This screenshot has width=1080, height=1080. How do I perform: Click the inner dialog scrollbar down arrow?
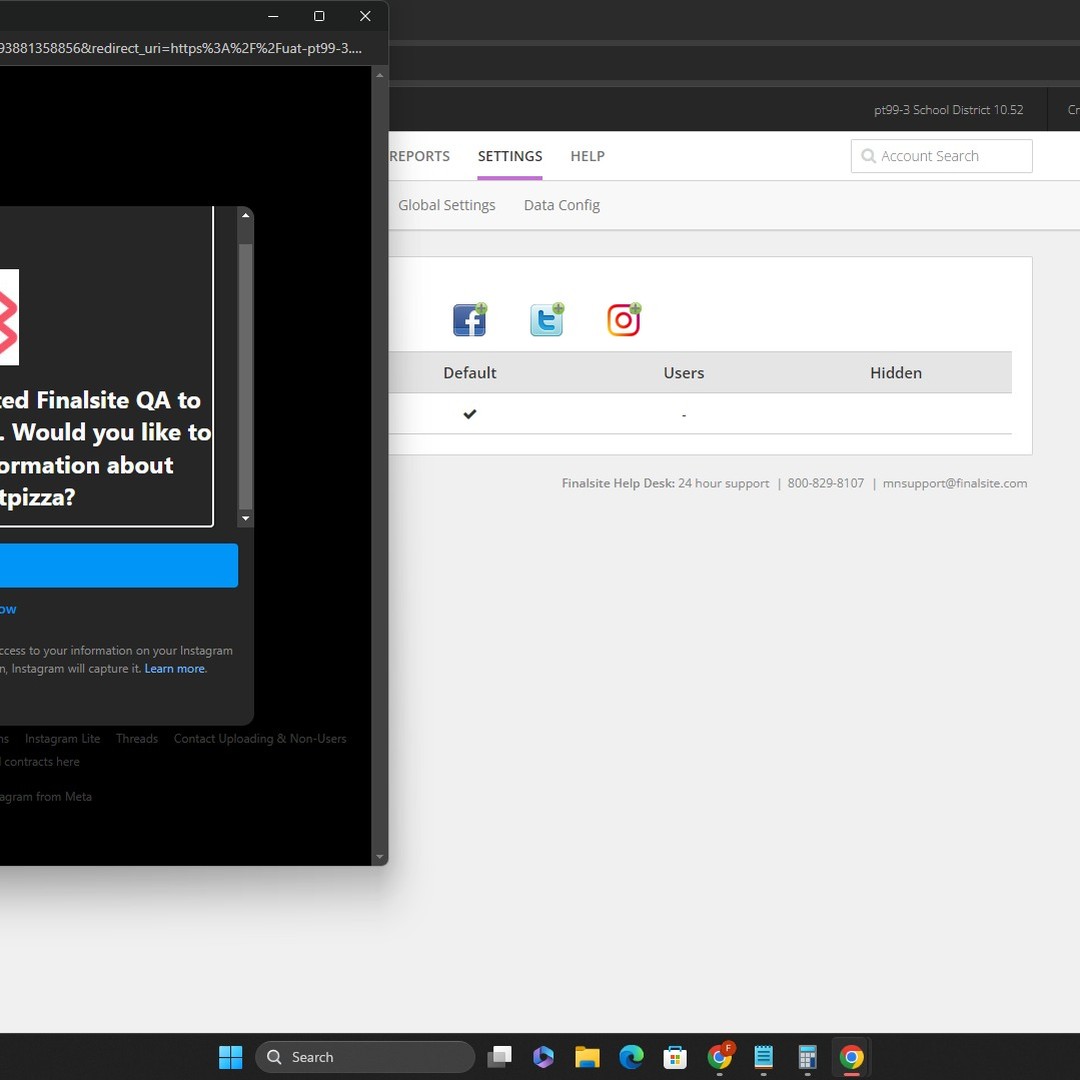click(245, 518)
